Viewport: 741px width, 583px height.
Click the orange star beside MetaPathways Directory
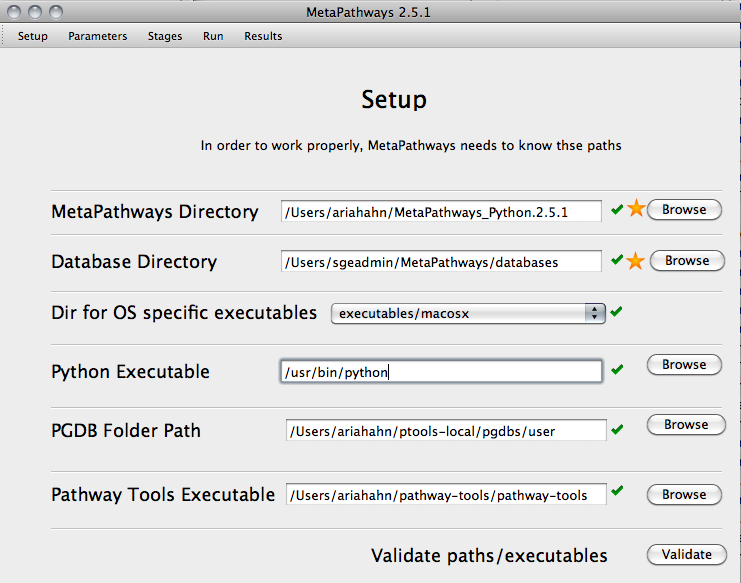tap(637, 208)
